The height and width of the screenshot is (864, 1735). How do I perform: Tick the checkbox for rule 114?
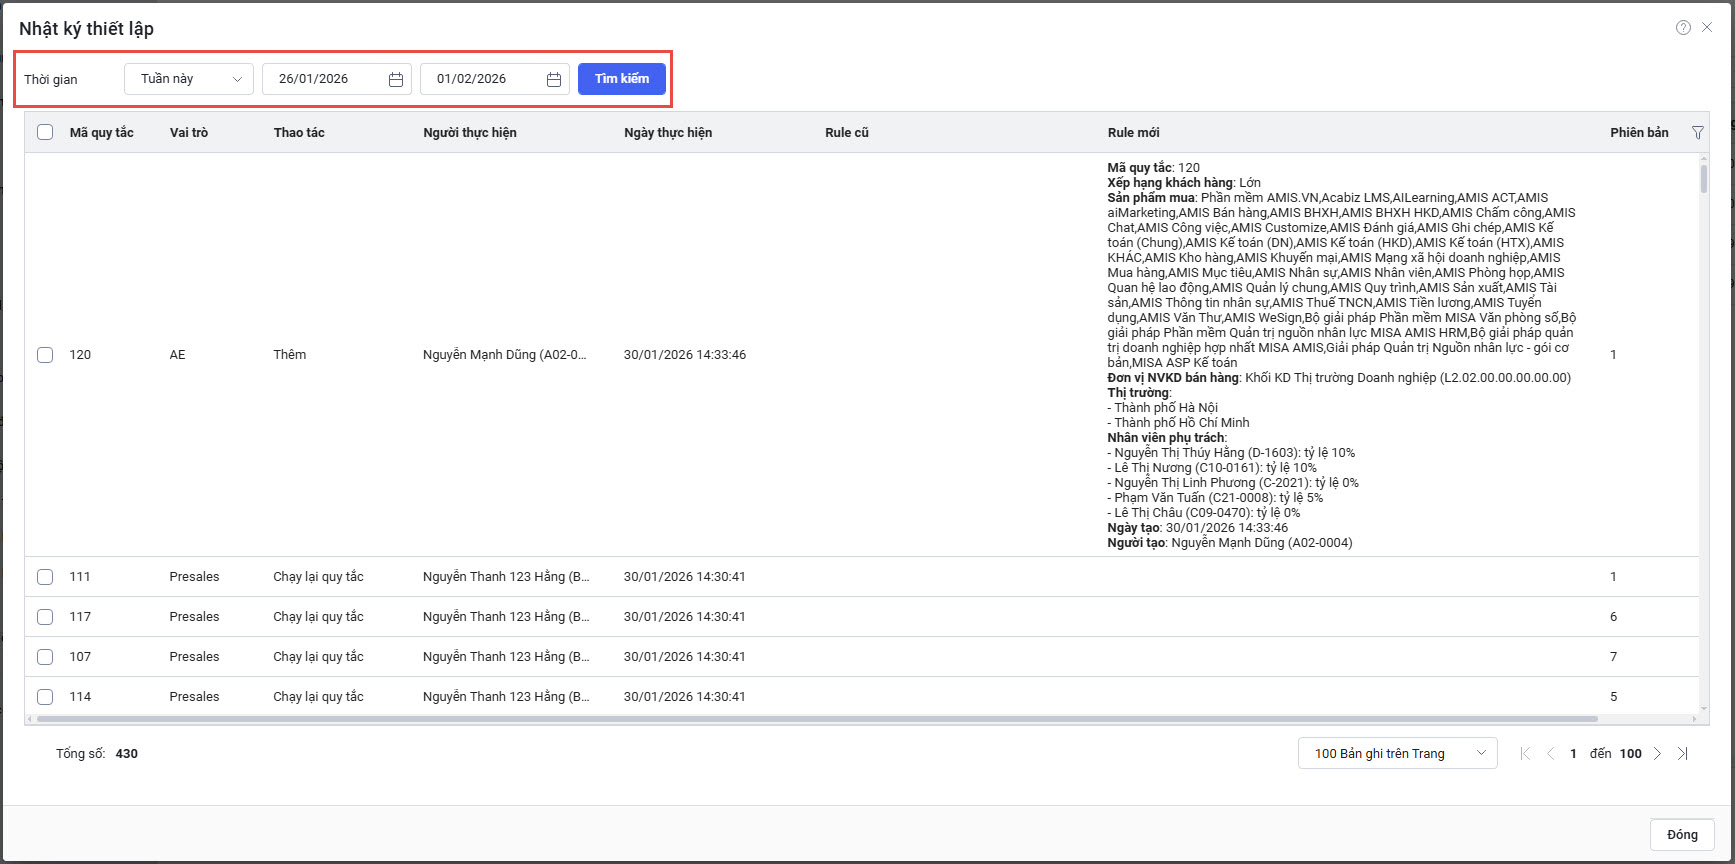tap(45, 697)
